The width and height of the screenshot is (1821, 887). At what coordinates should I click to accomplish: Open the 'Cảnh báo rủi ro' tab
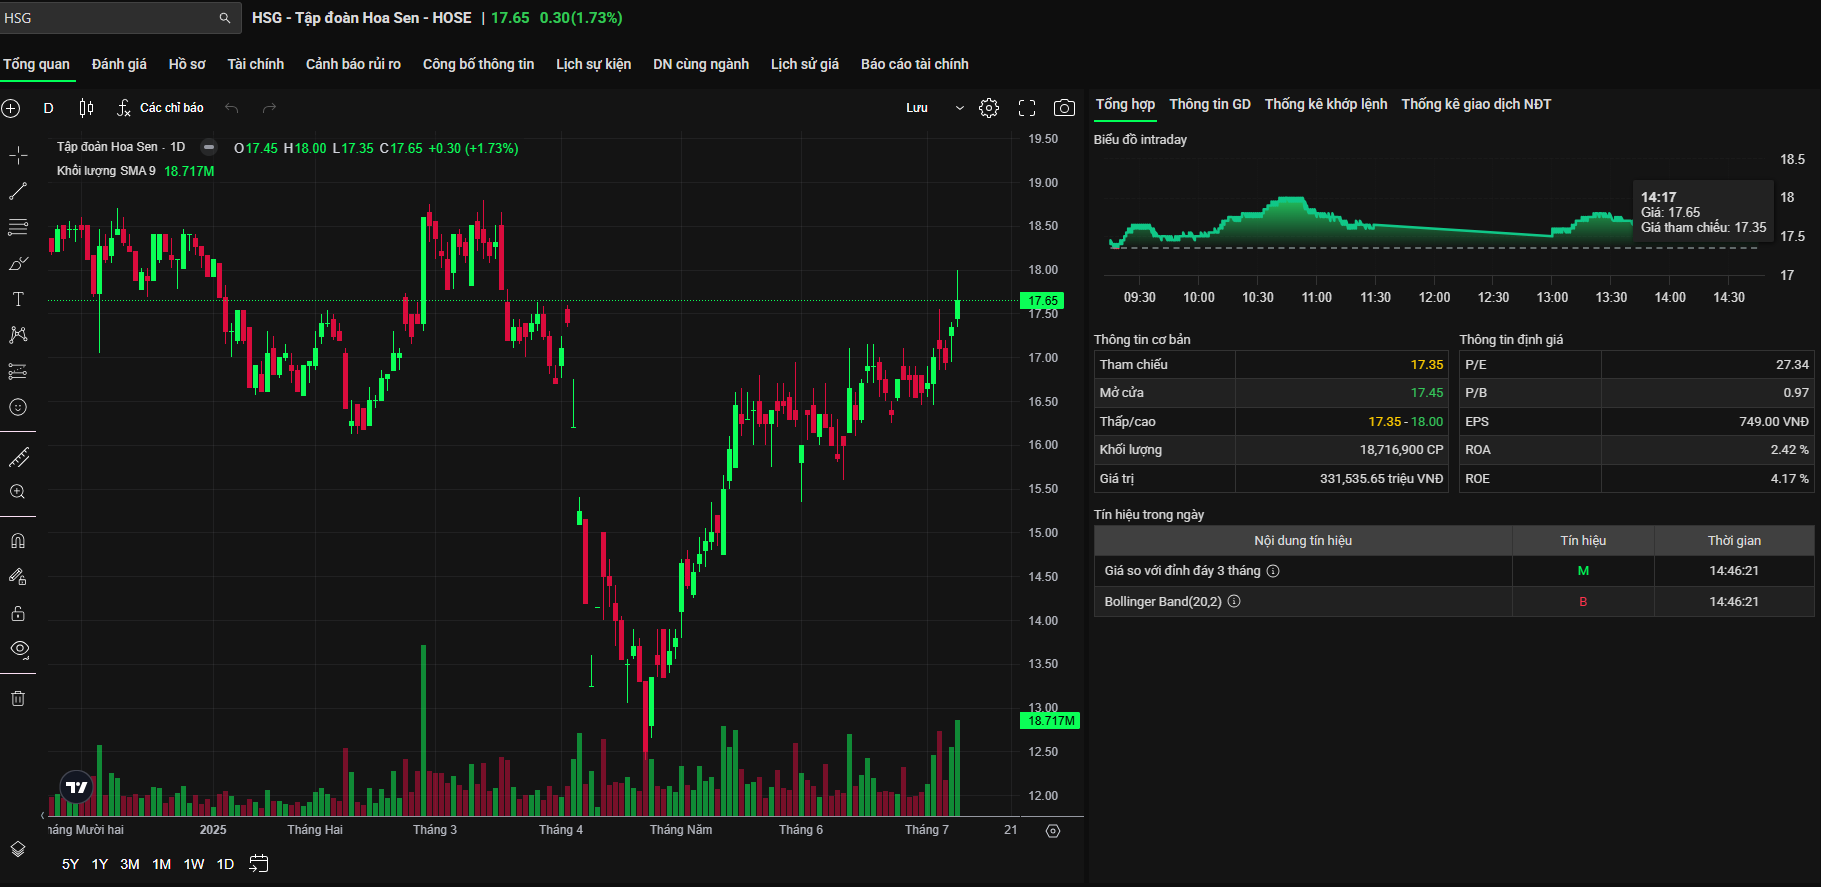(353, 64)
